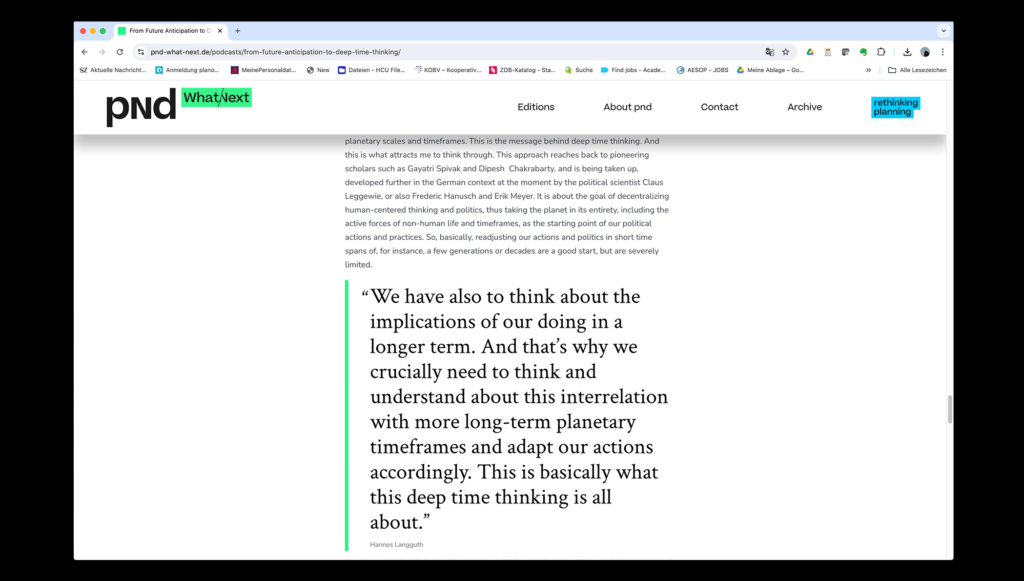This screenshot has height=581, width=1024.
Task: Expand the tab search dropdown arrow
Action: 942,31
